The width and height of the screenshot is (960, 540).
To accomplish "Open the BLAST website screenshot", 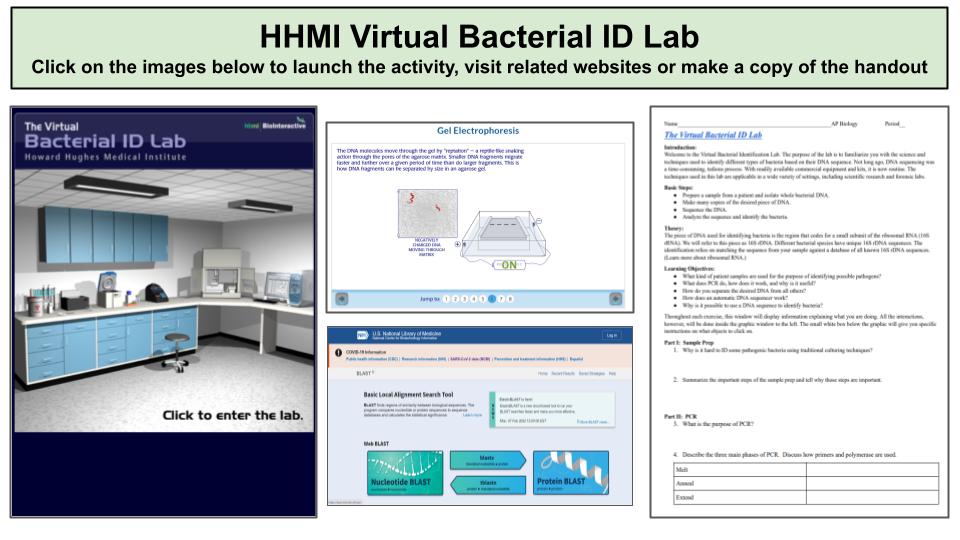I will tap(480, 416).
